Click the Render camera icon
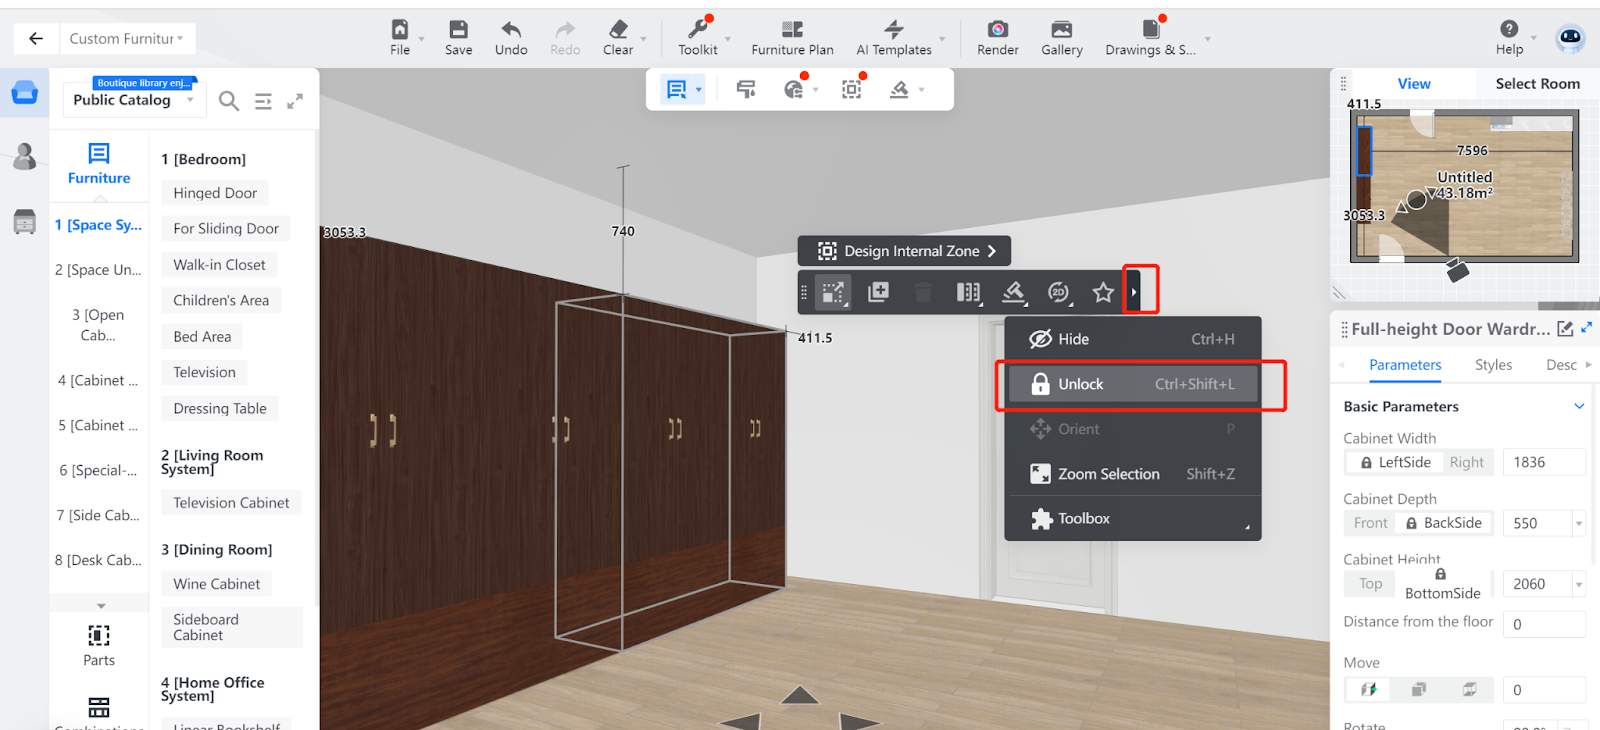 point(997,30)
